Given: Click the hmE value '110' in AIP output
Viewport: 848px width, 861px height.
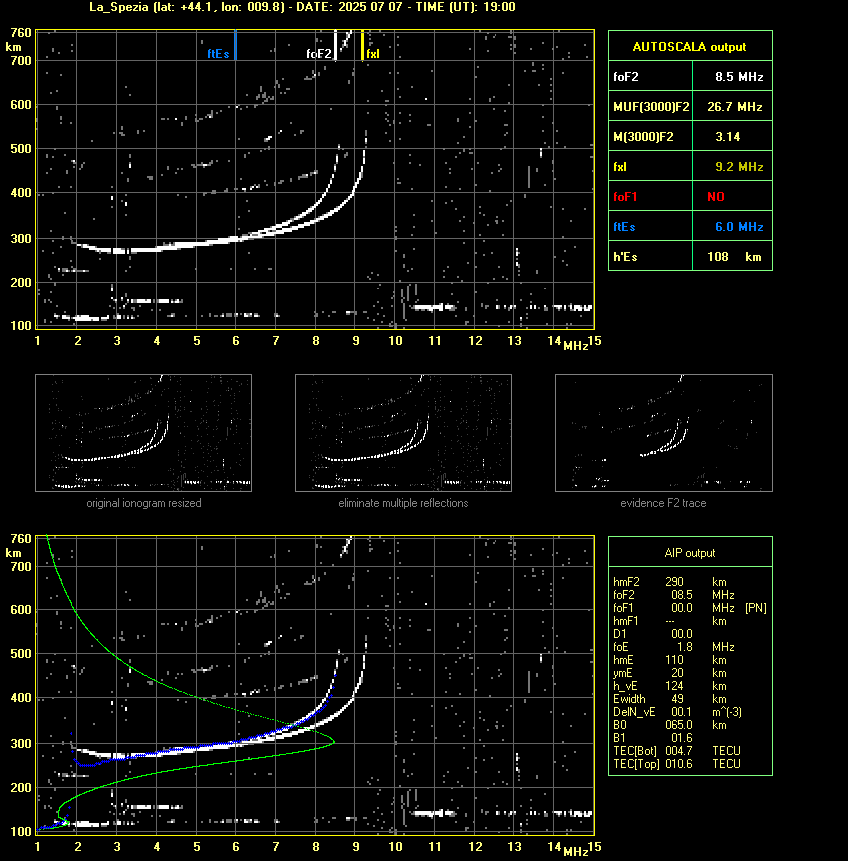Looking at the screenshot, I should click(674, 660).
